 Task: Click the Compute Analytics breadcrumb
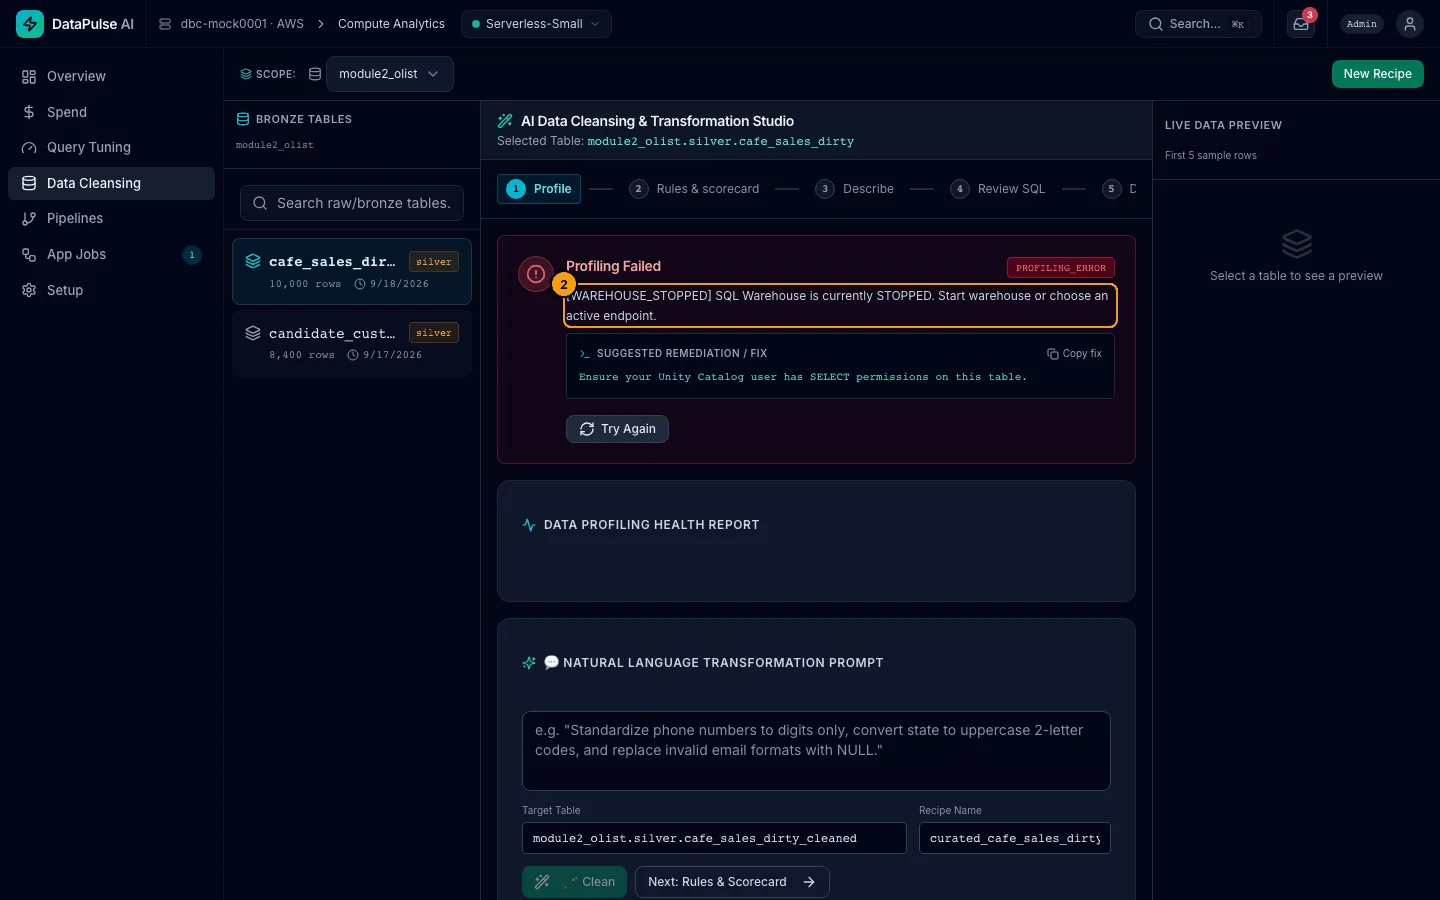(x=391, y=24)
